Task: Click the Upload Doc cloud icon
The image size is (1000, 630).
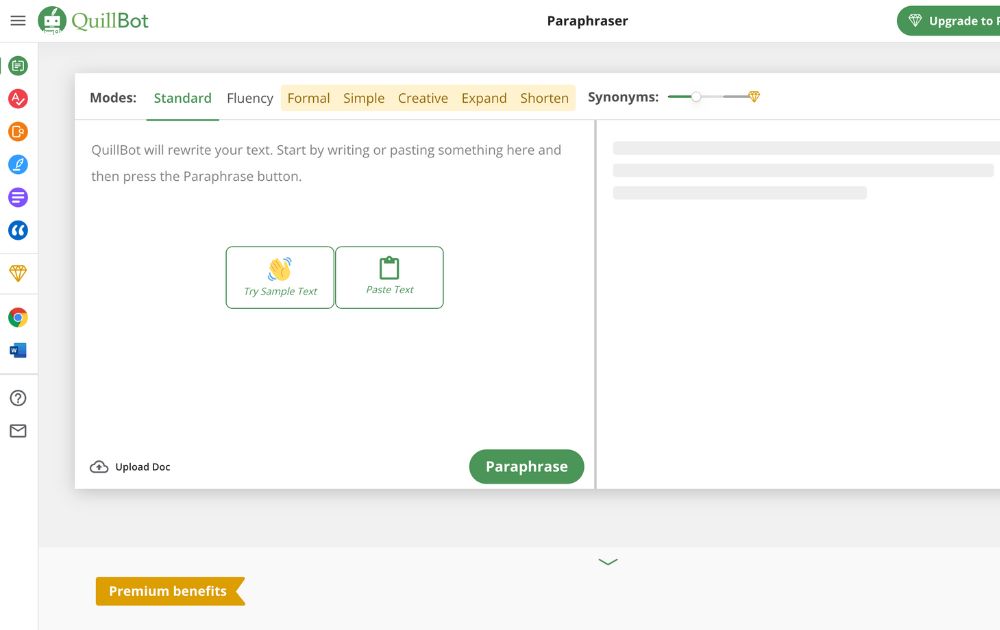Action: click(99, 467)
